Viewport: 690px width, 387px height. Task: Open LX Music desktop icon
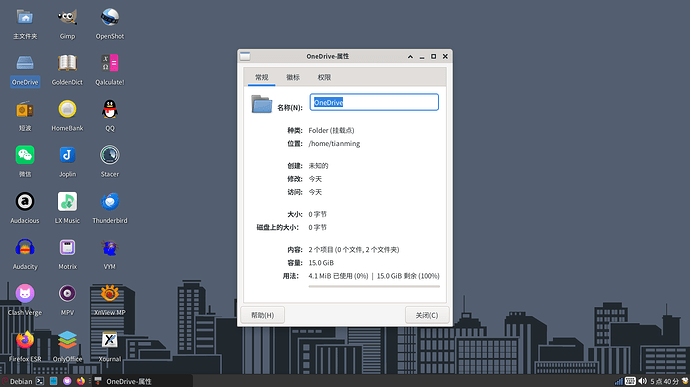pos(67,202)
